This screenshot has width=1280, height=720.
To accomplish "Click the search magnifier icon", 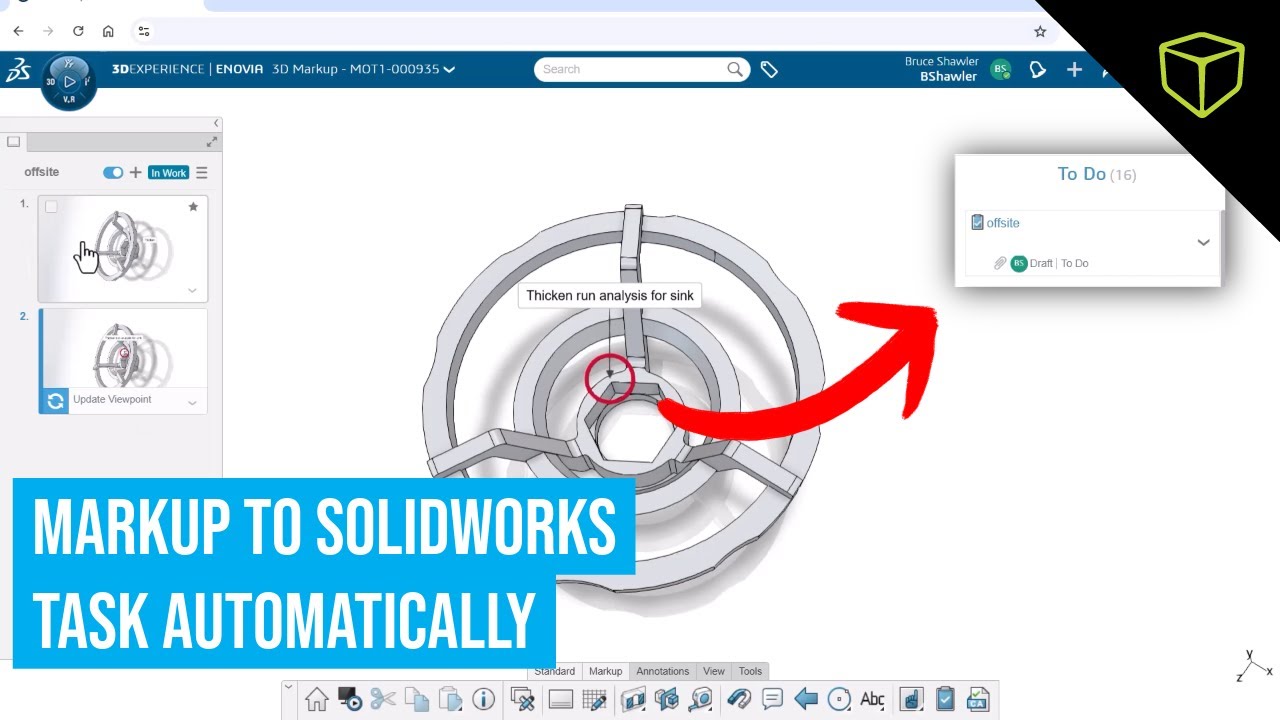I will pos(735,69).
